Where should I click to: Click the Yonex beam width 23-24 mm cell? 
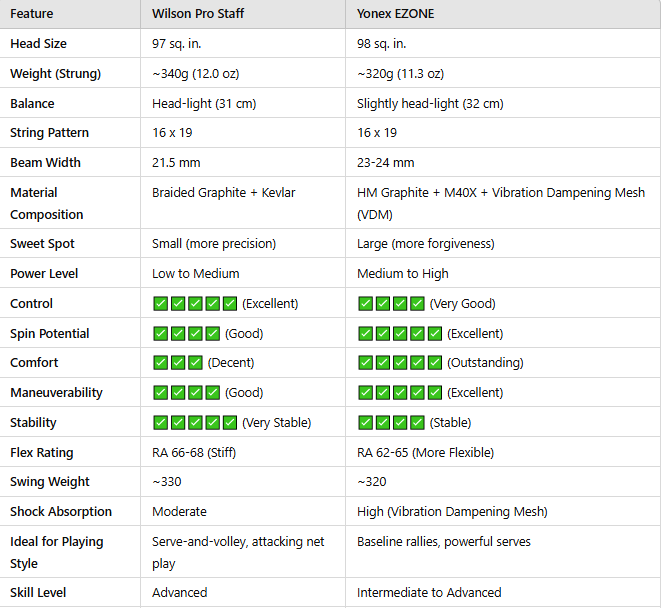click(x=386, y=163)
